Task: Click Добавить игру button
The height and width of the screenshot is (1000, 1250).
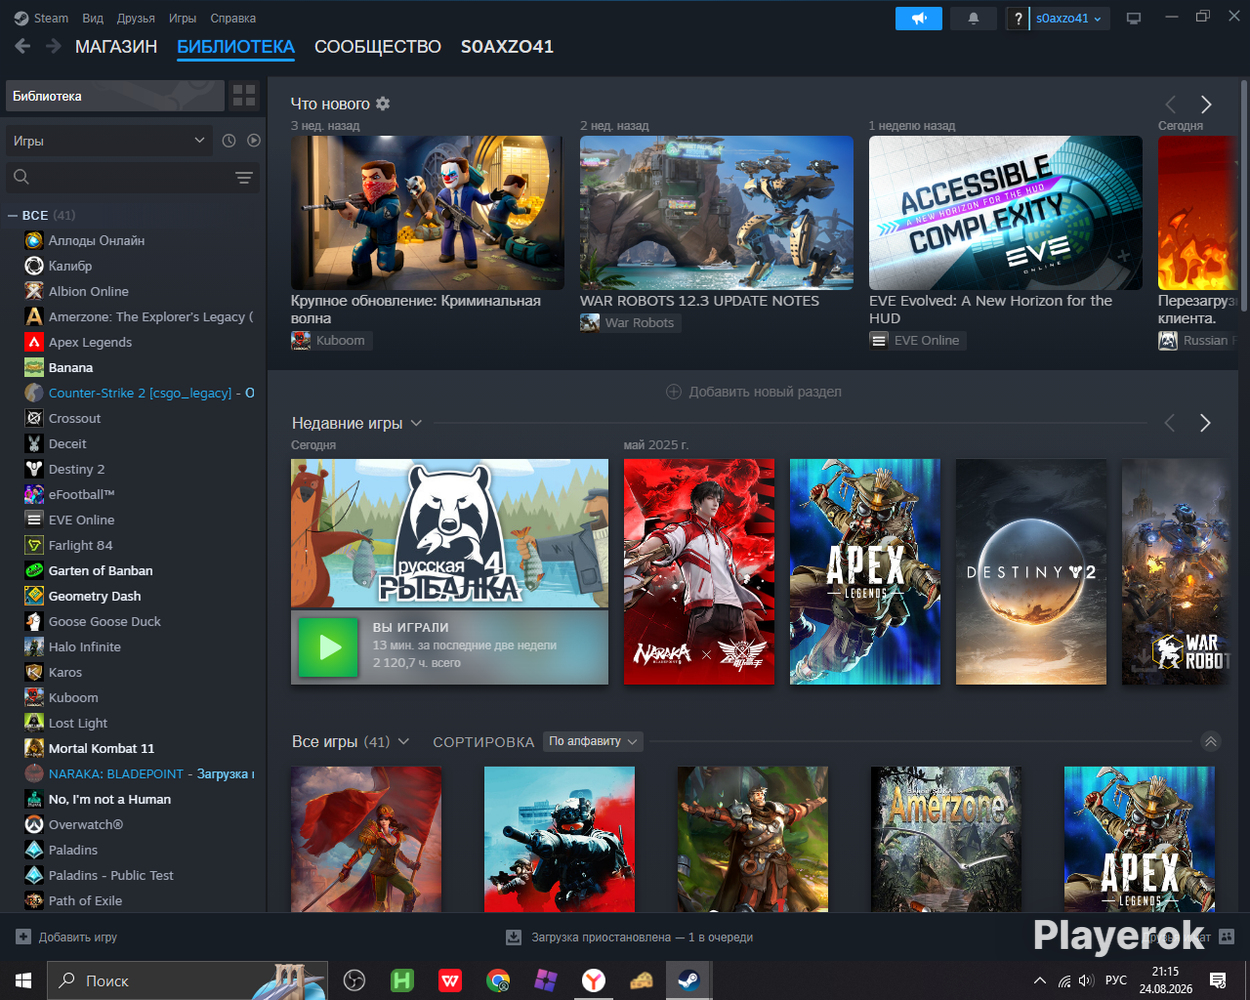Action: point(66,937)
